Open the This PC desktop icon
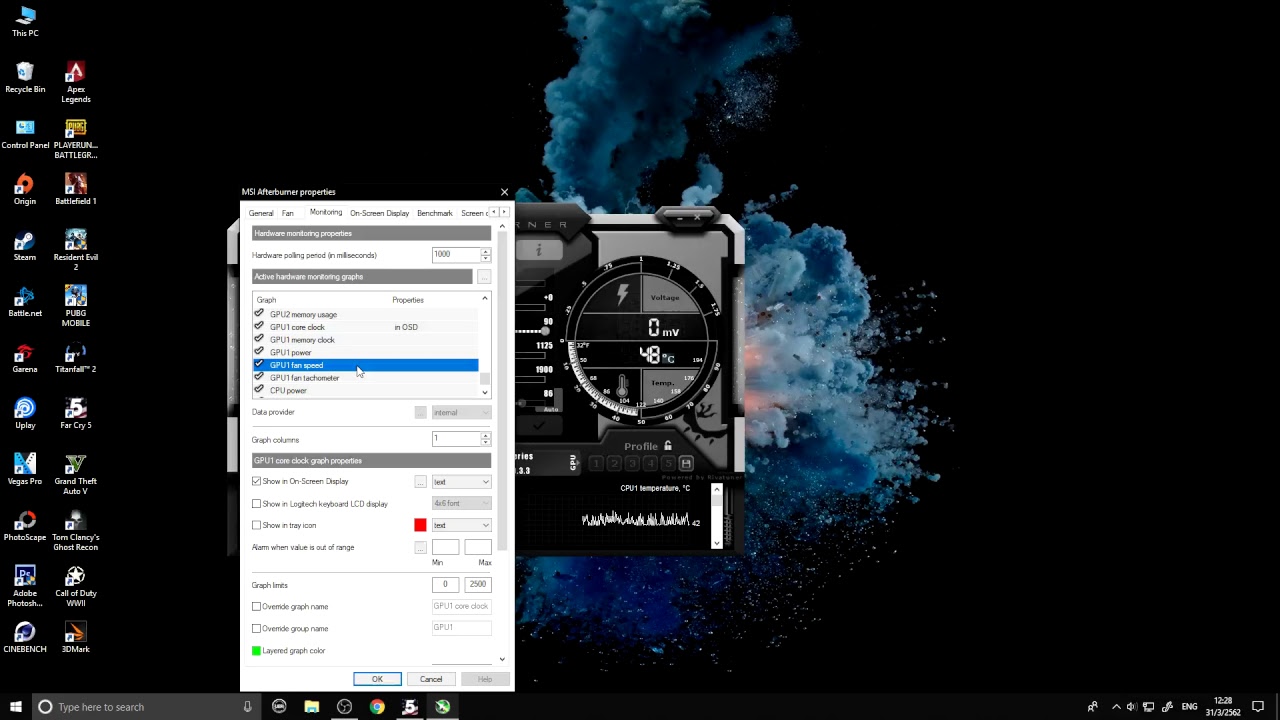Screen dimensions: 1280x720 (25, 21)
